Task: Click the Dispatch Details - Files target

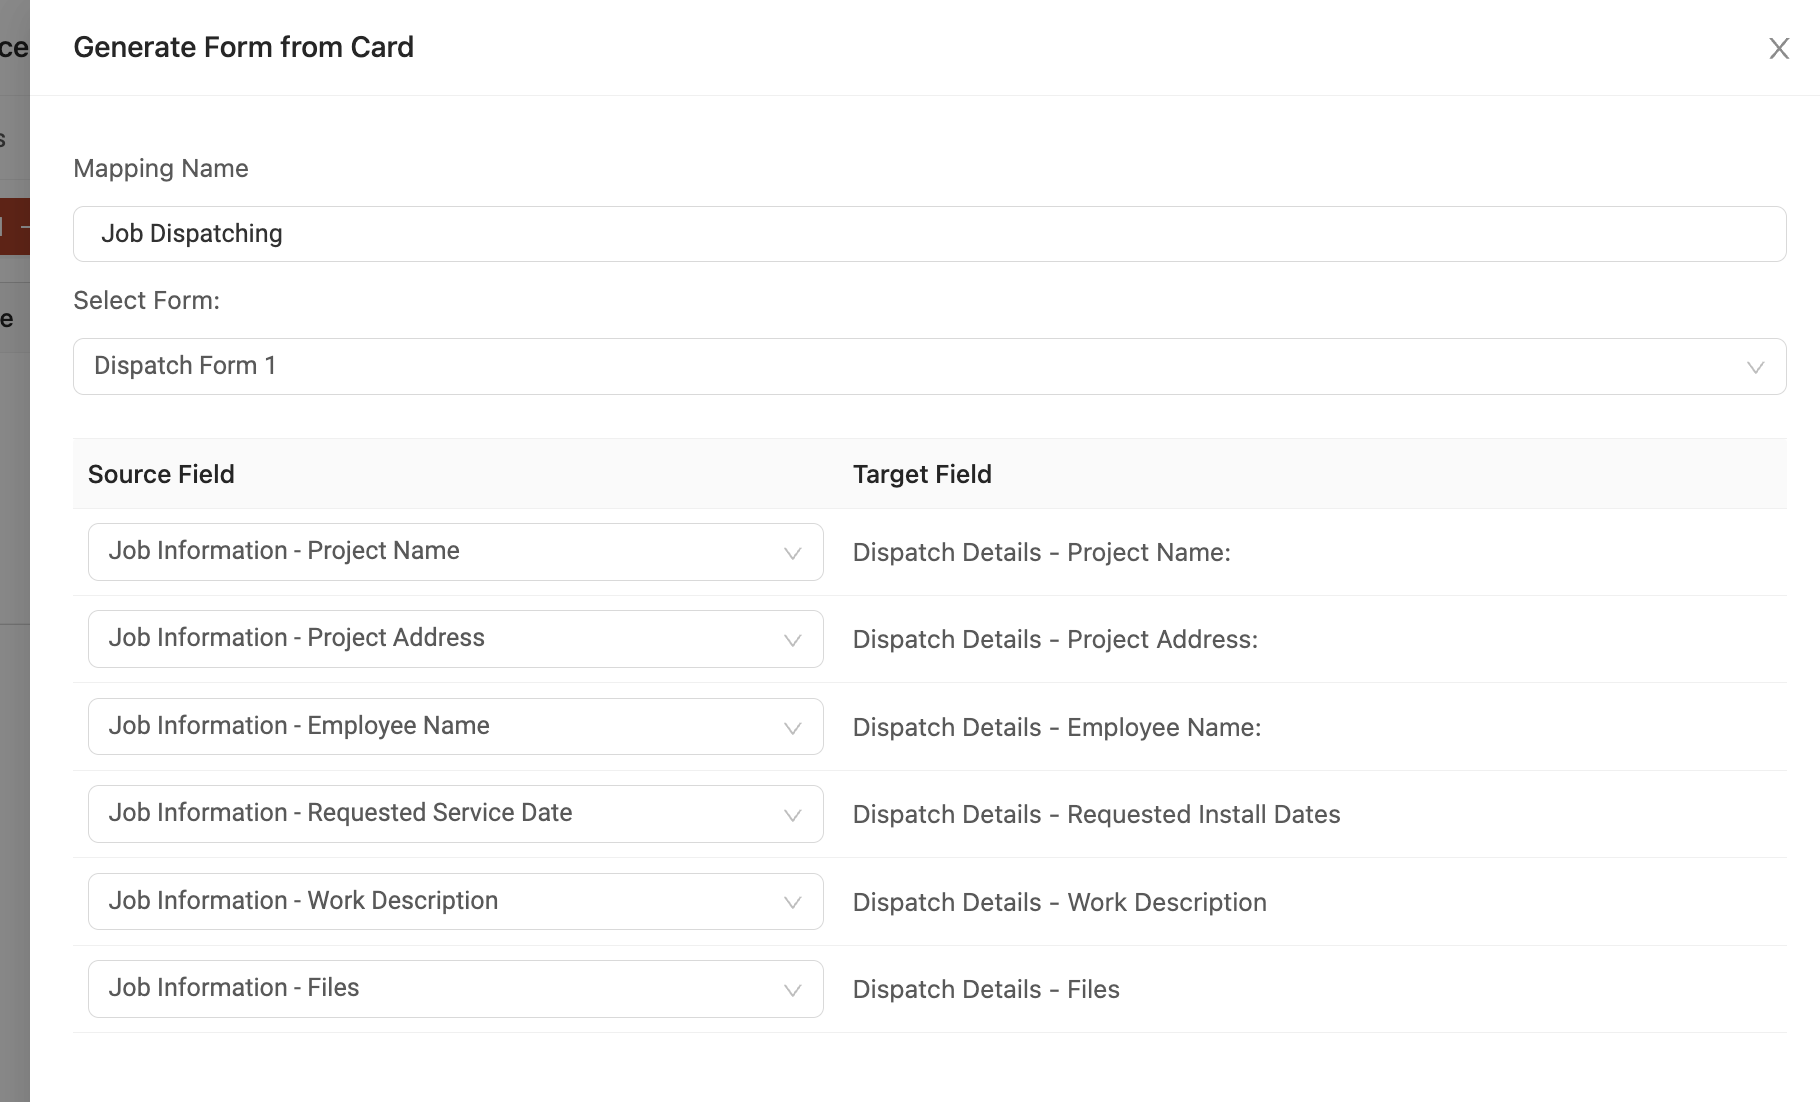Action: pos(986,990)
